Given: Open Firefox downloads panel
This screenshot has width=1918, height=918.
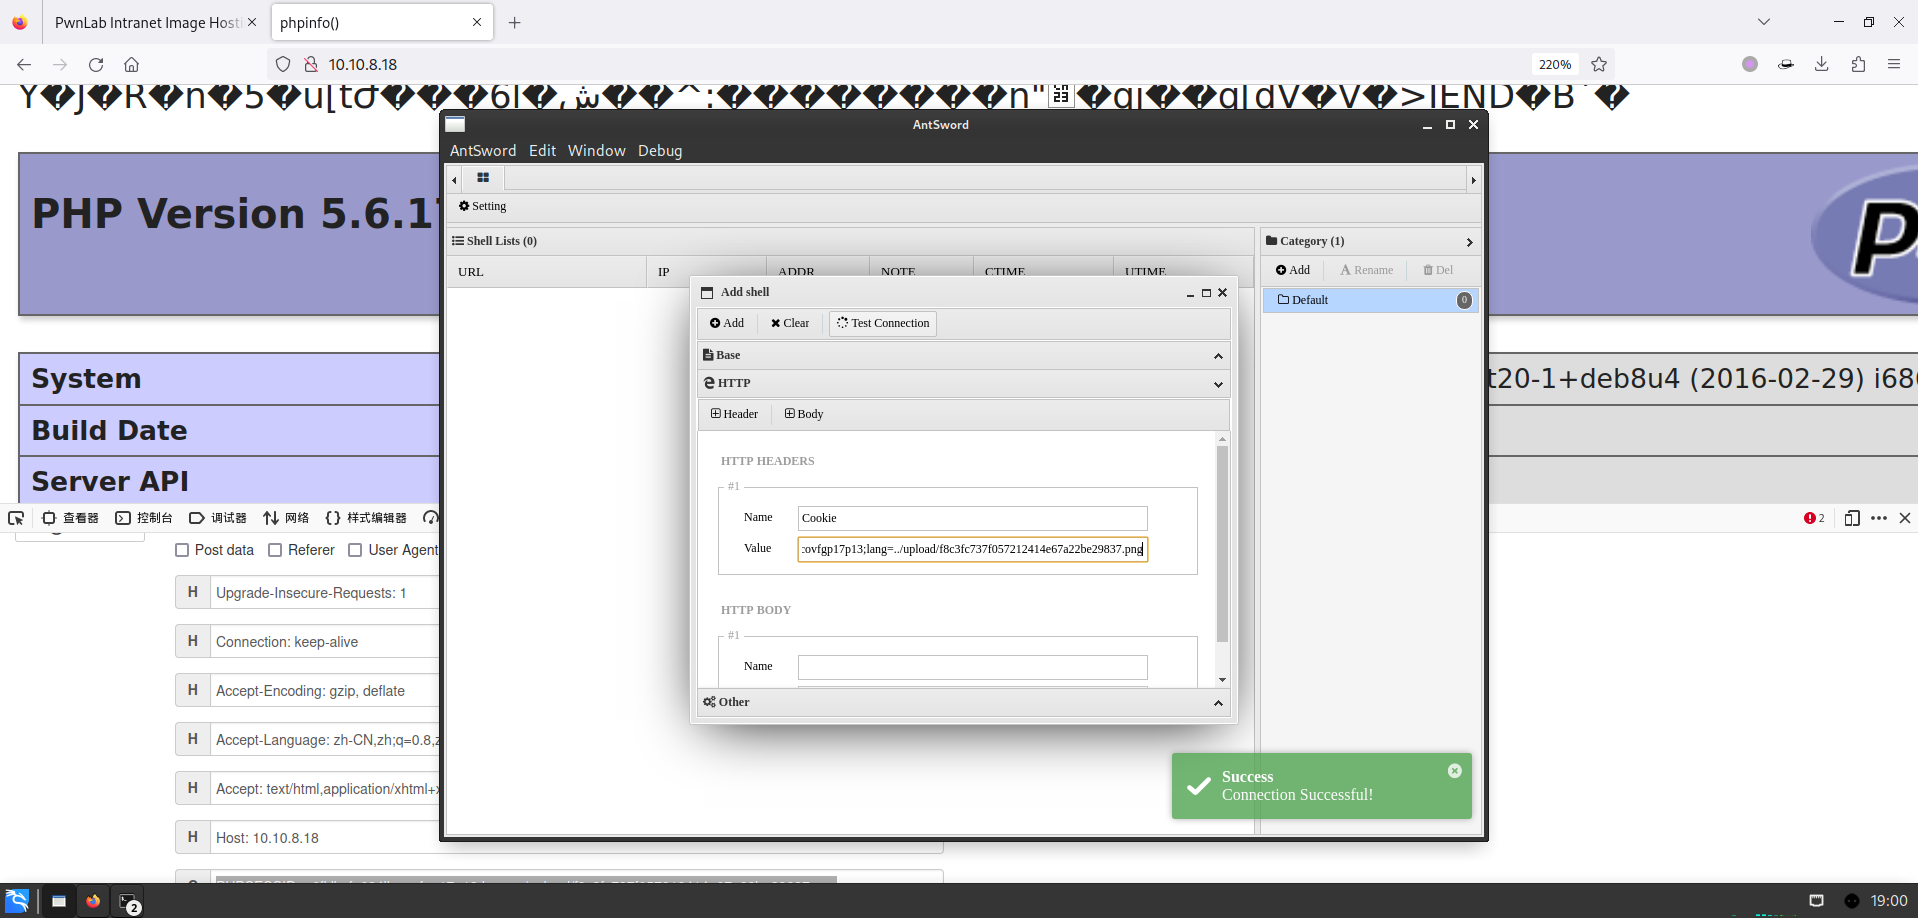Looking at the screenshot, I should tap(1822, 64).
